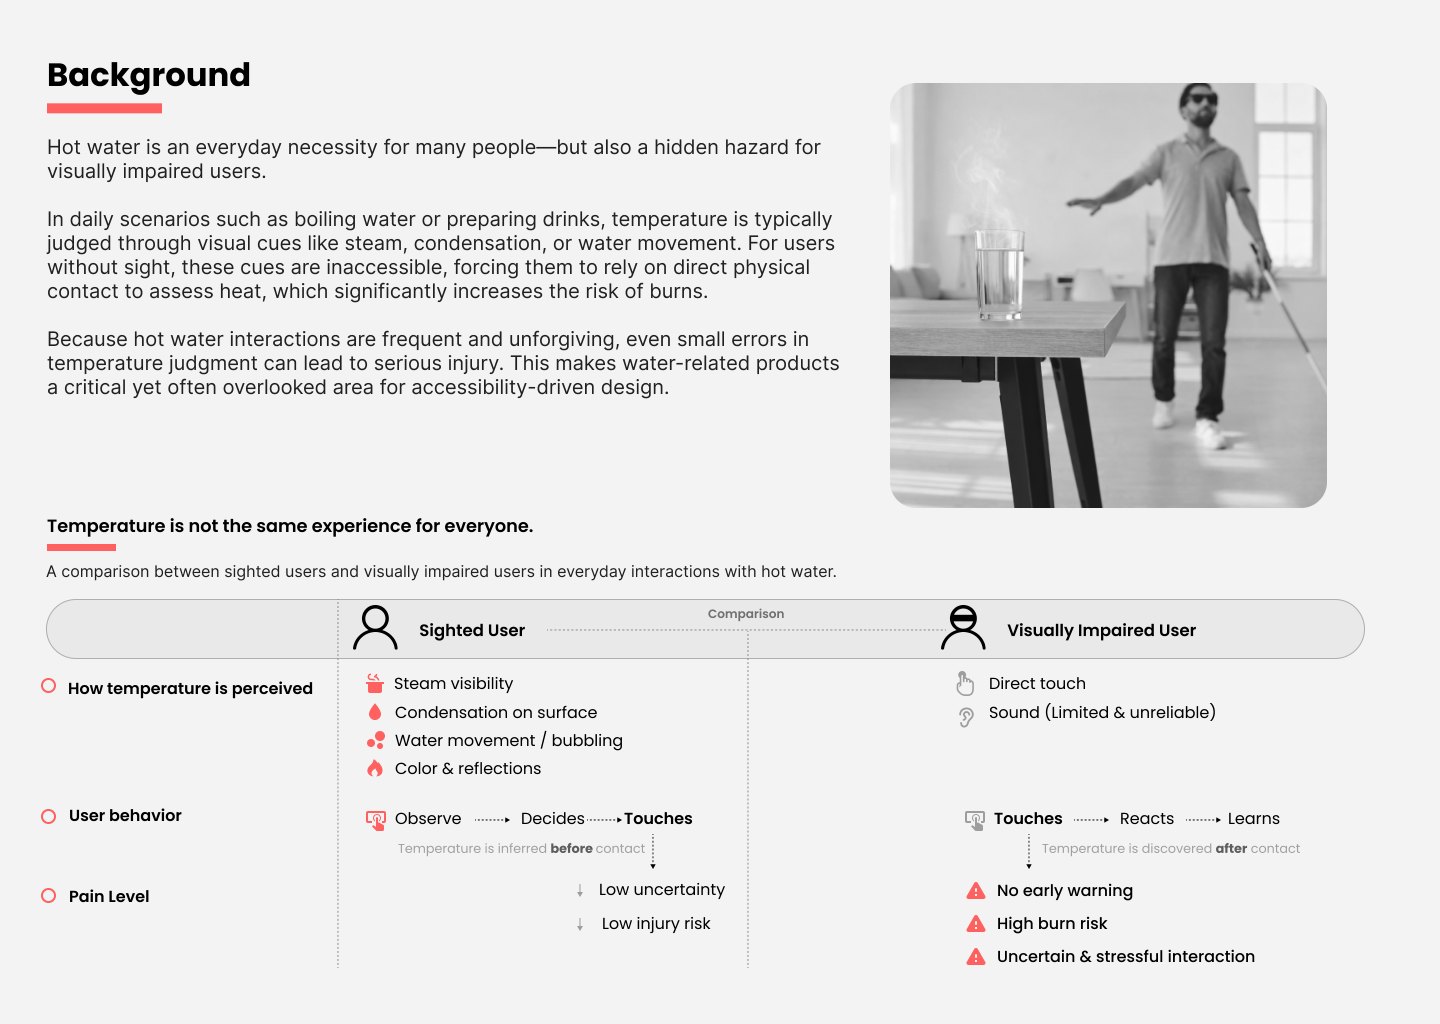Click the Visually Impaired User icon
The height and width of the screenshot is (1024, 1440).
[963, 628]
